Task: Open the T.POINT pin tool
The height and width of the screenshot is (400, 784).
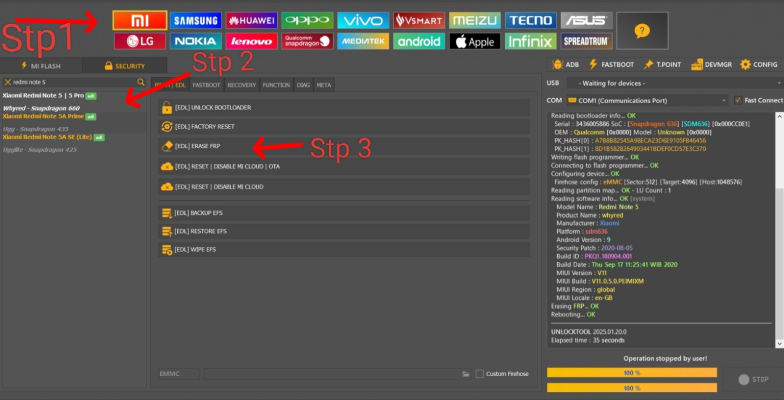Action: [x=662, y=64]
